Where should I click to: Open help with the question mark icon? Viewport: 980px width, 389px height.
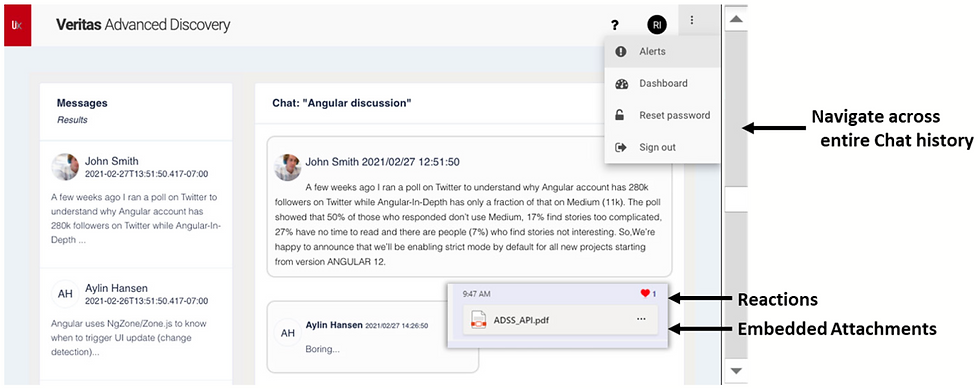615,25
